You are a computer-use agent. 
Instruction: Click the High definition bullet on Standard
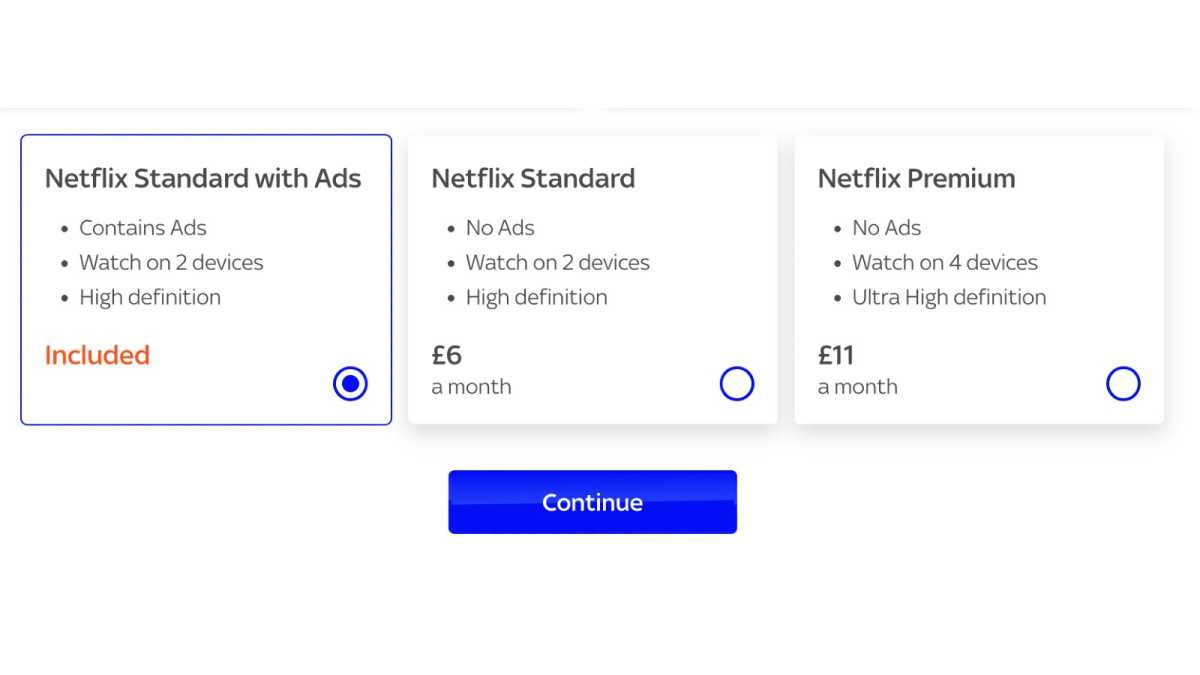coord(536,297)
